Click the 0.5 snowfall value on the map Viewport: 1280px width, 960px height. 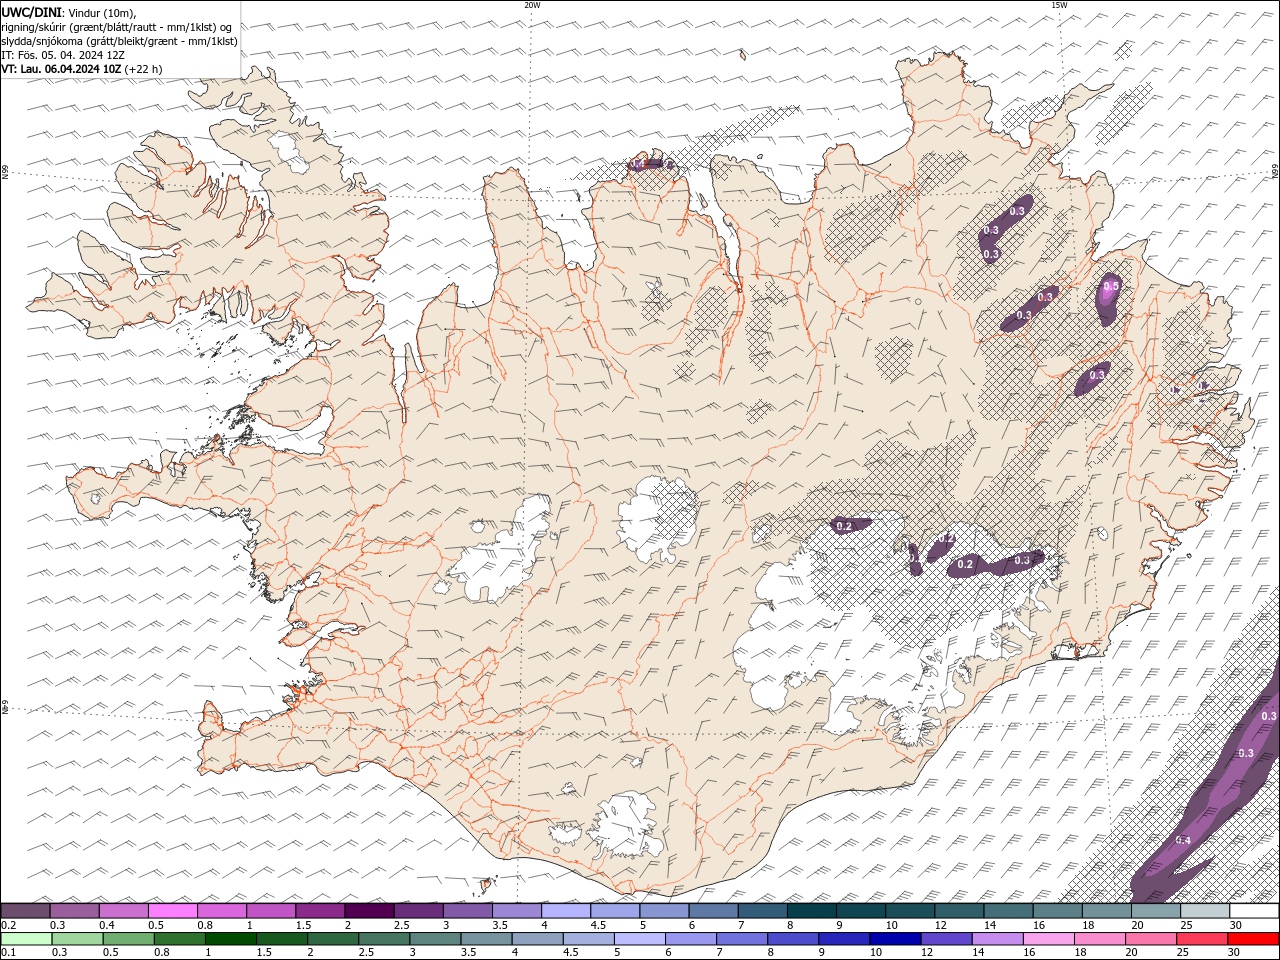(1110, 287)
